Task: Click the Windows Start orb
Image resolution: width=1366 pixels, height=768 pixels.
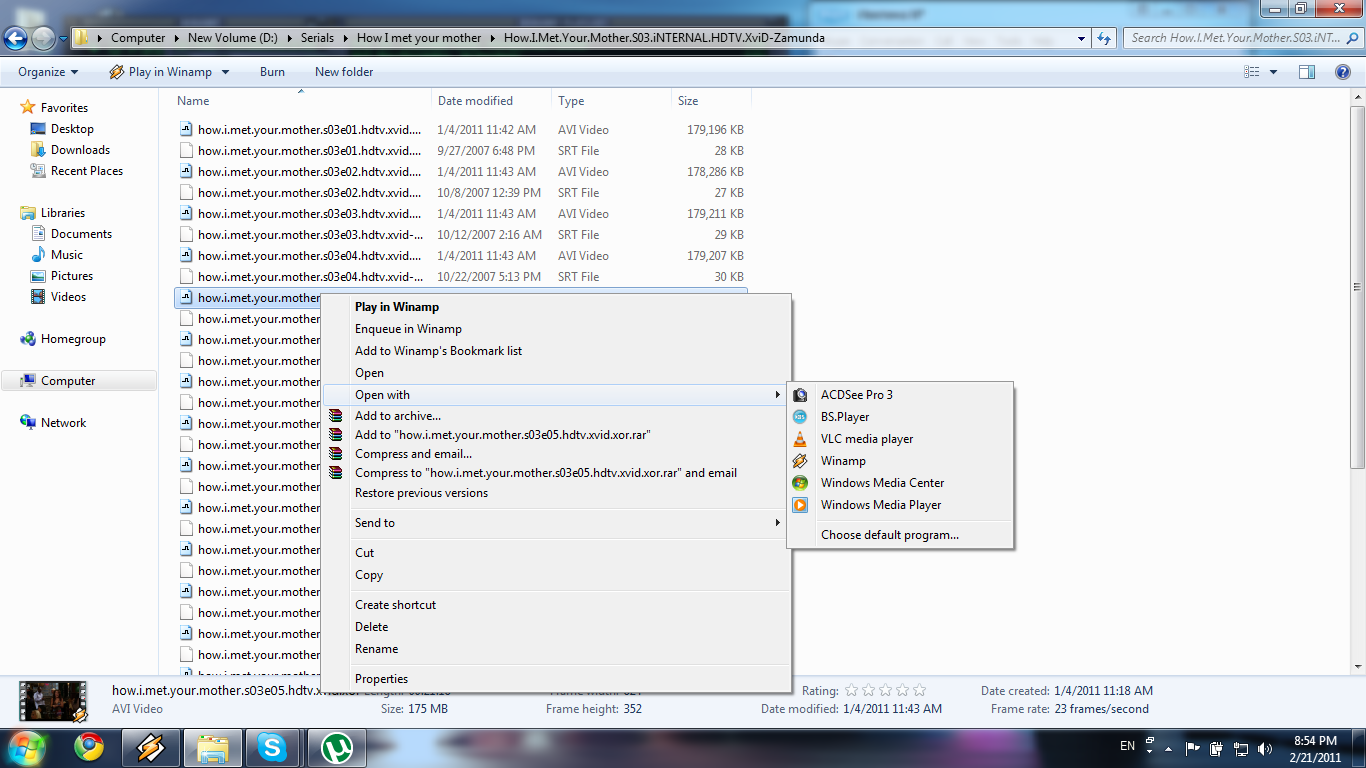Action: point(27,747)
